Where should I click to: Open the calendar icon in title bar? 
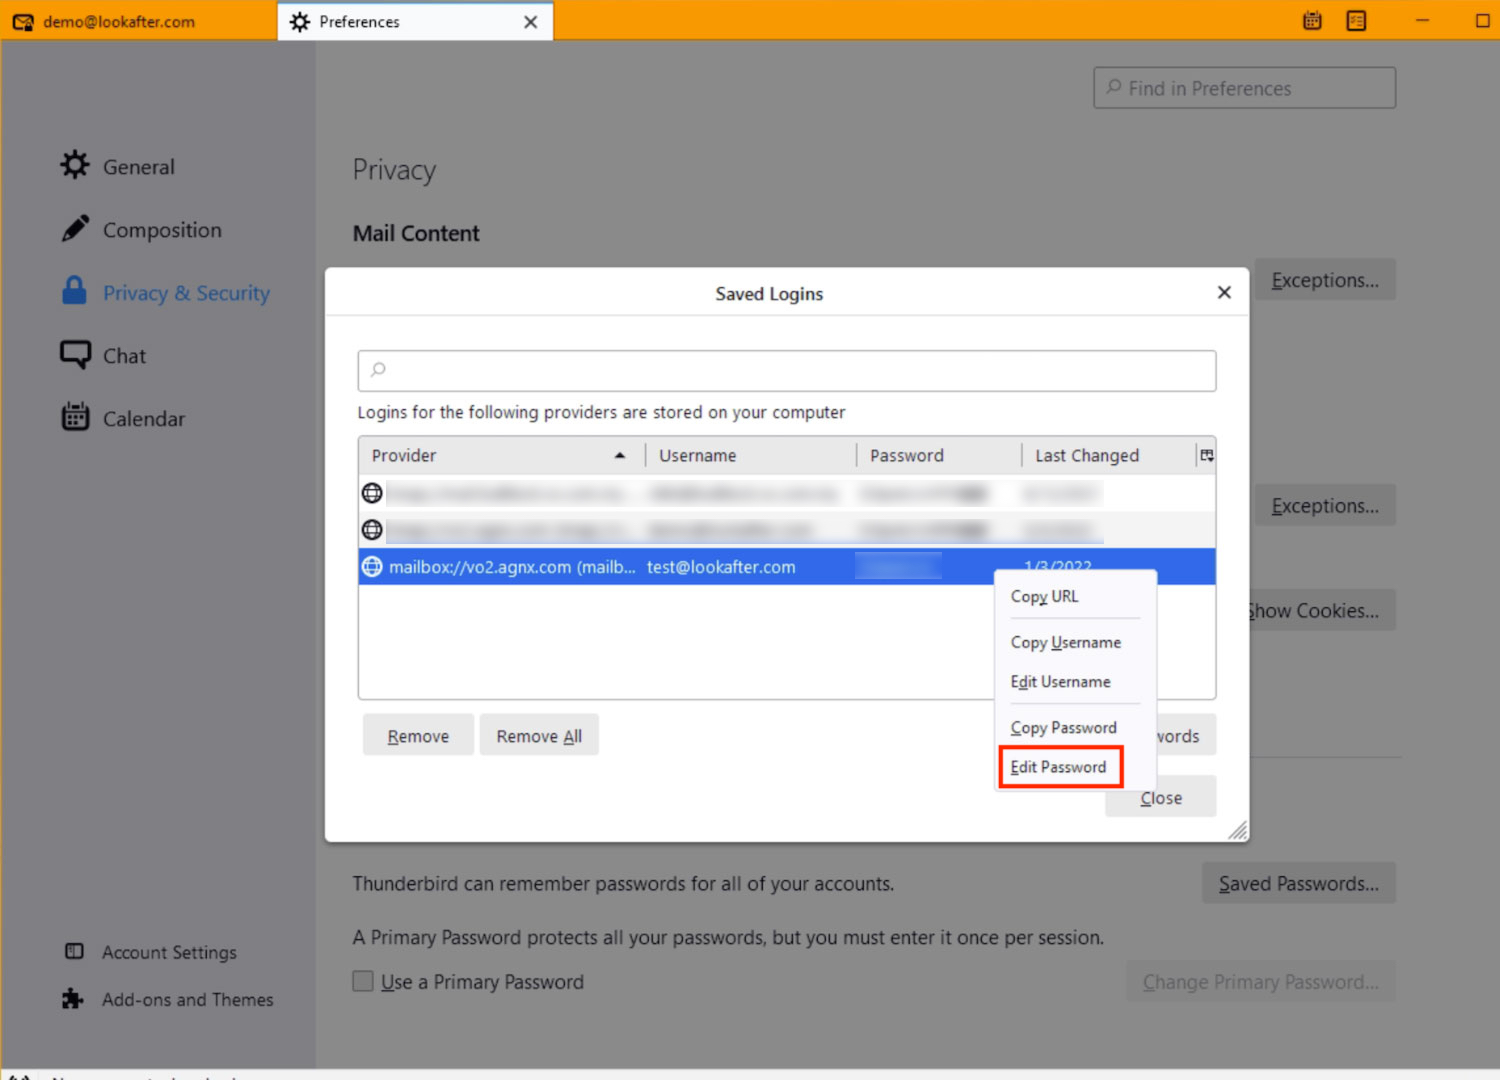(1312, 21)
